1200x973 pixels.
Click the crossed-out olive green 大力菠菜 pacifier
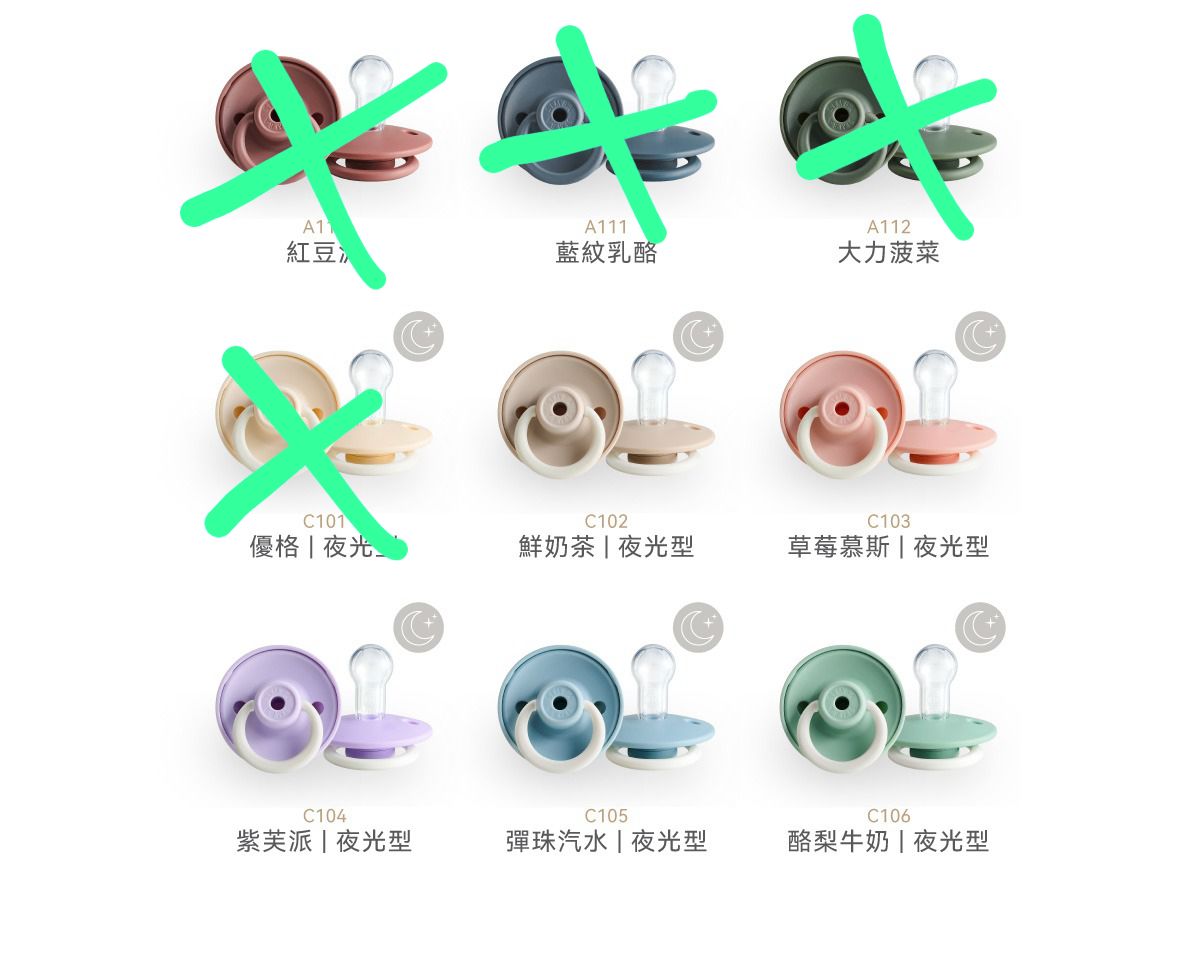(888, 120)
